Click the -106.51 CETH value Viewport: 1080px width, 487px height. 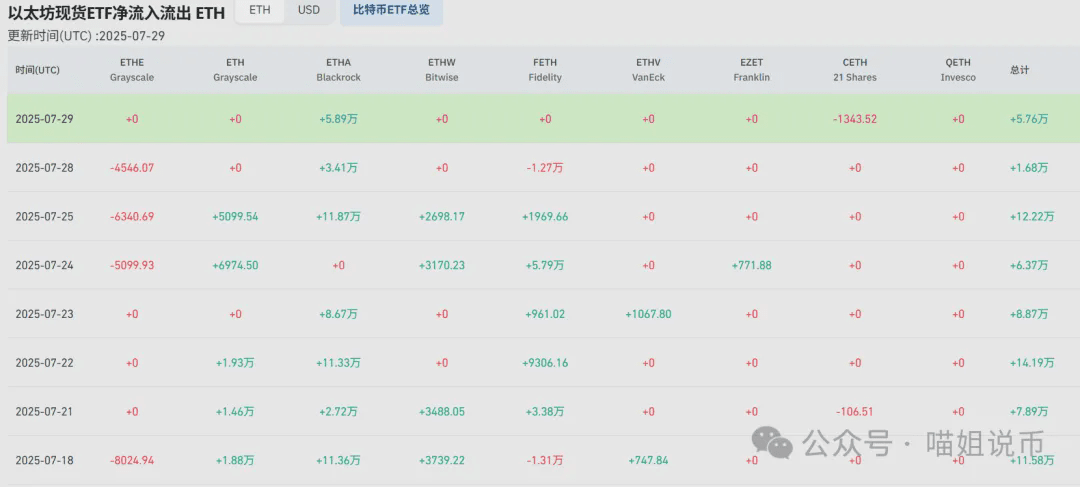tap(855, 412)
